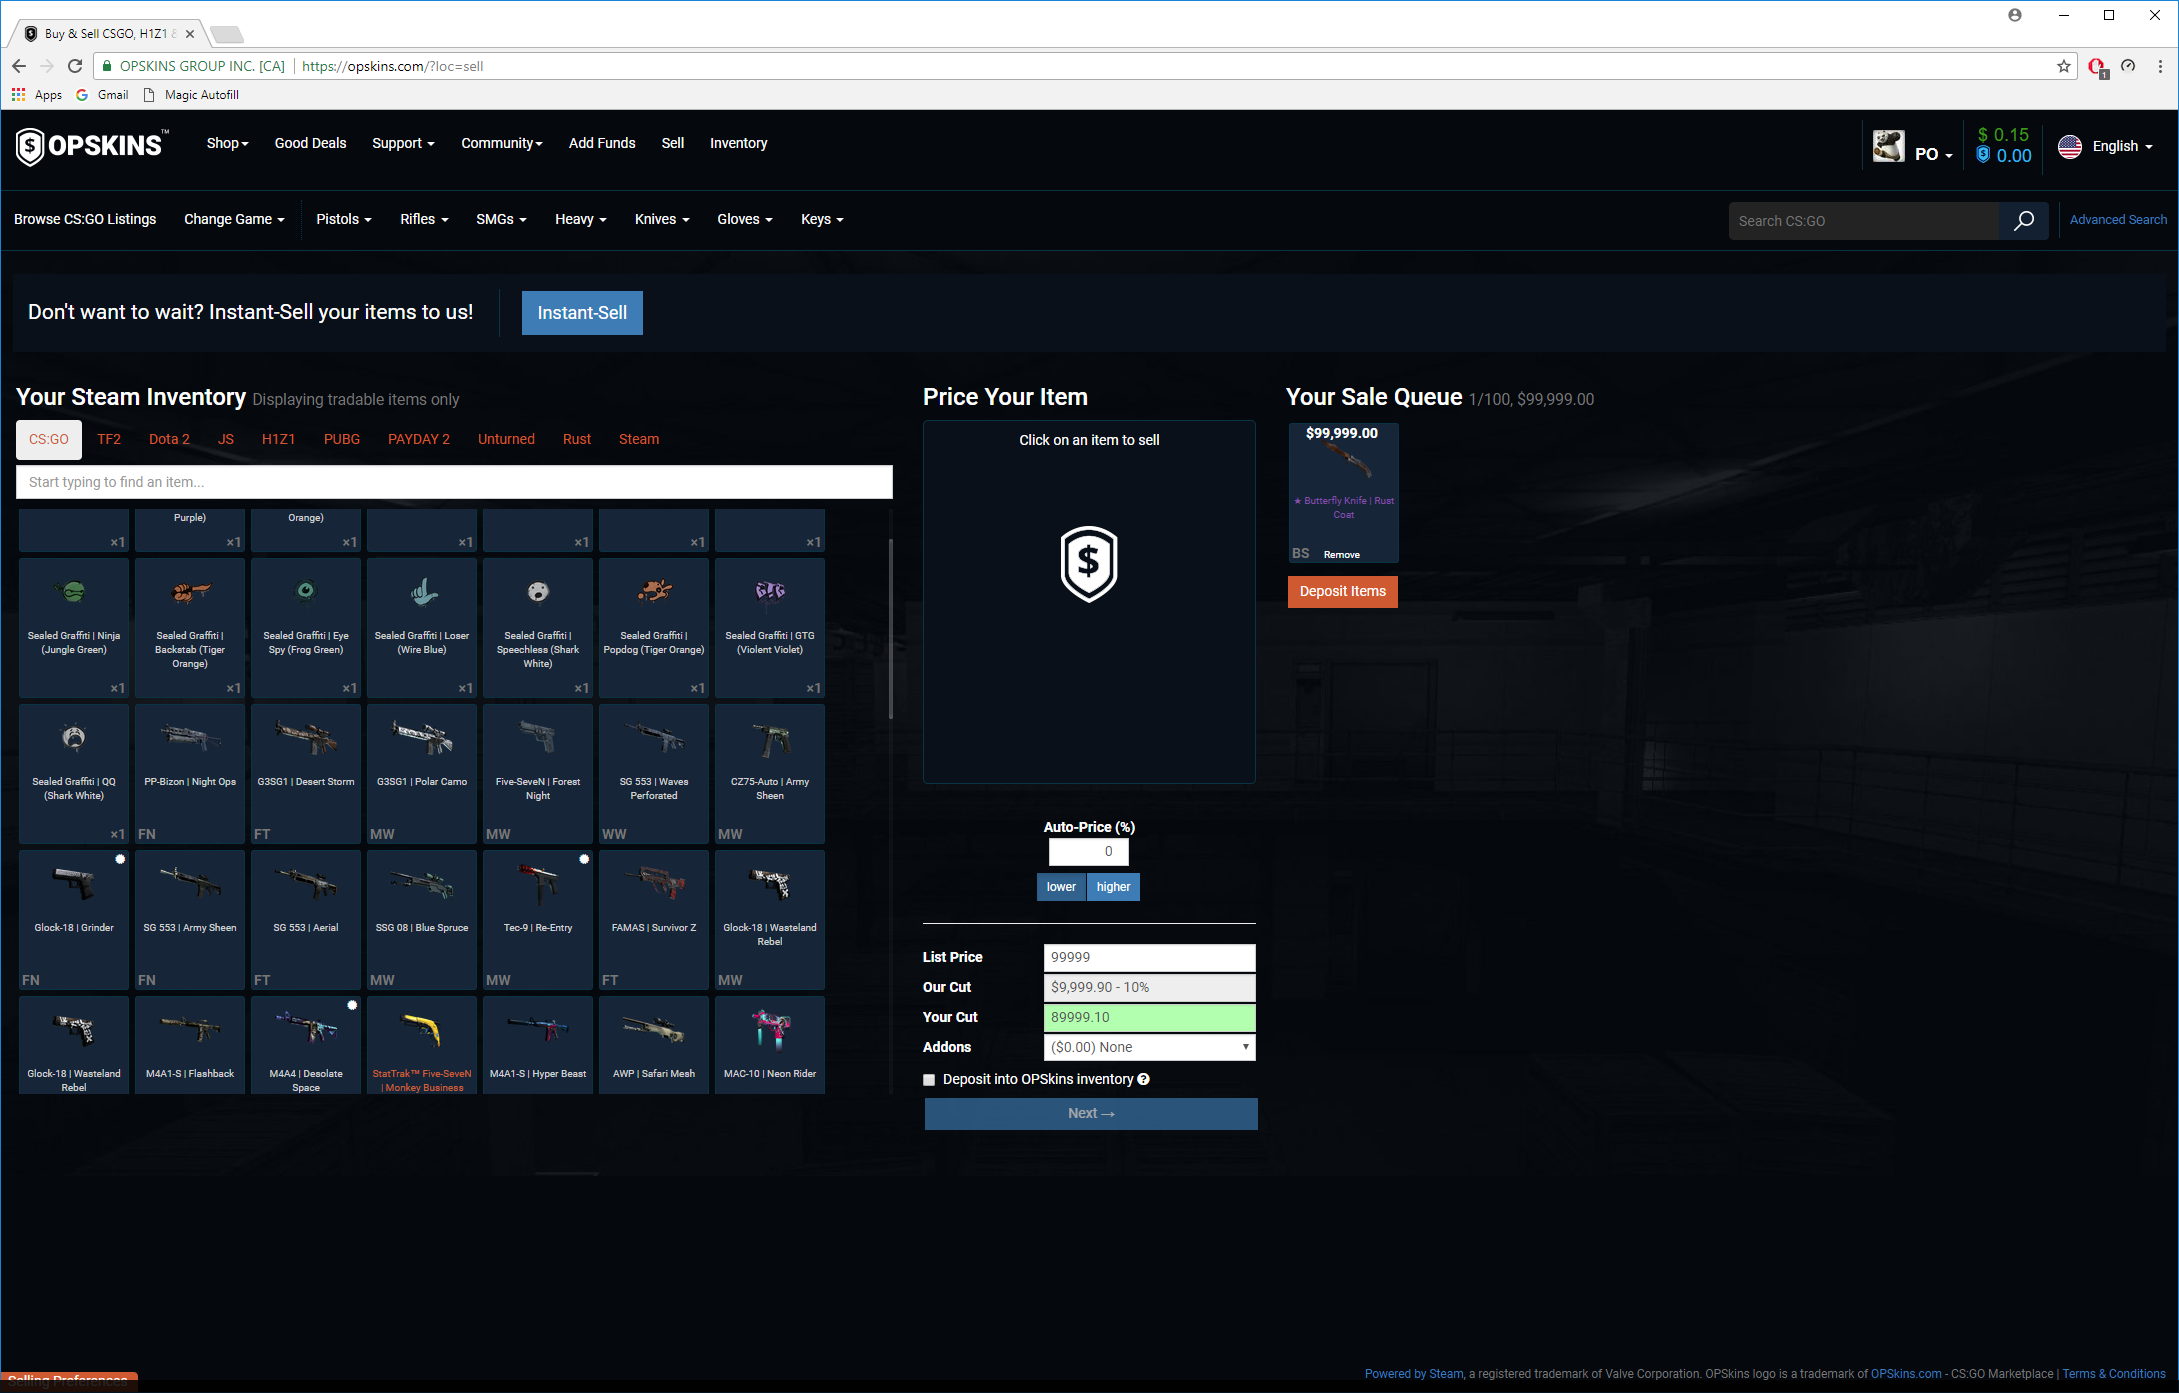Switch to Dota 2 inventory tab
This screenshot has height=1393, width=2179.
coord(169,439)
